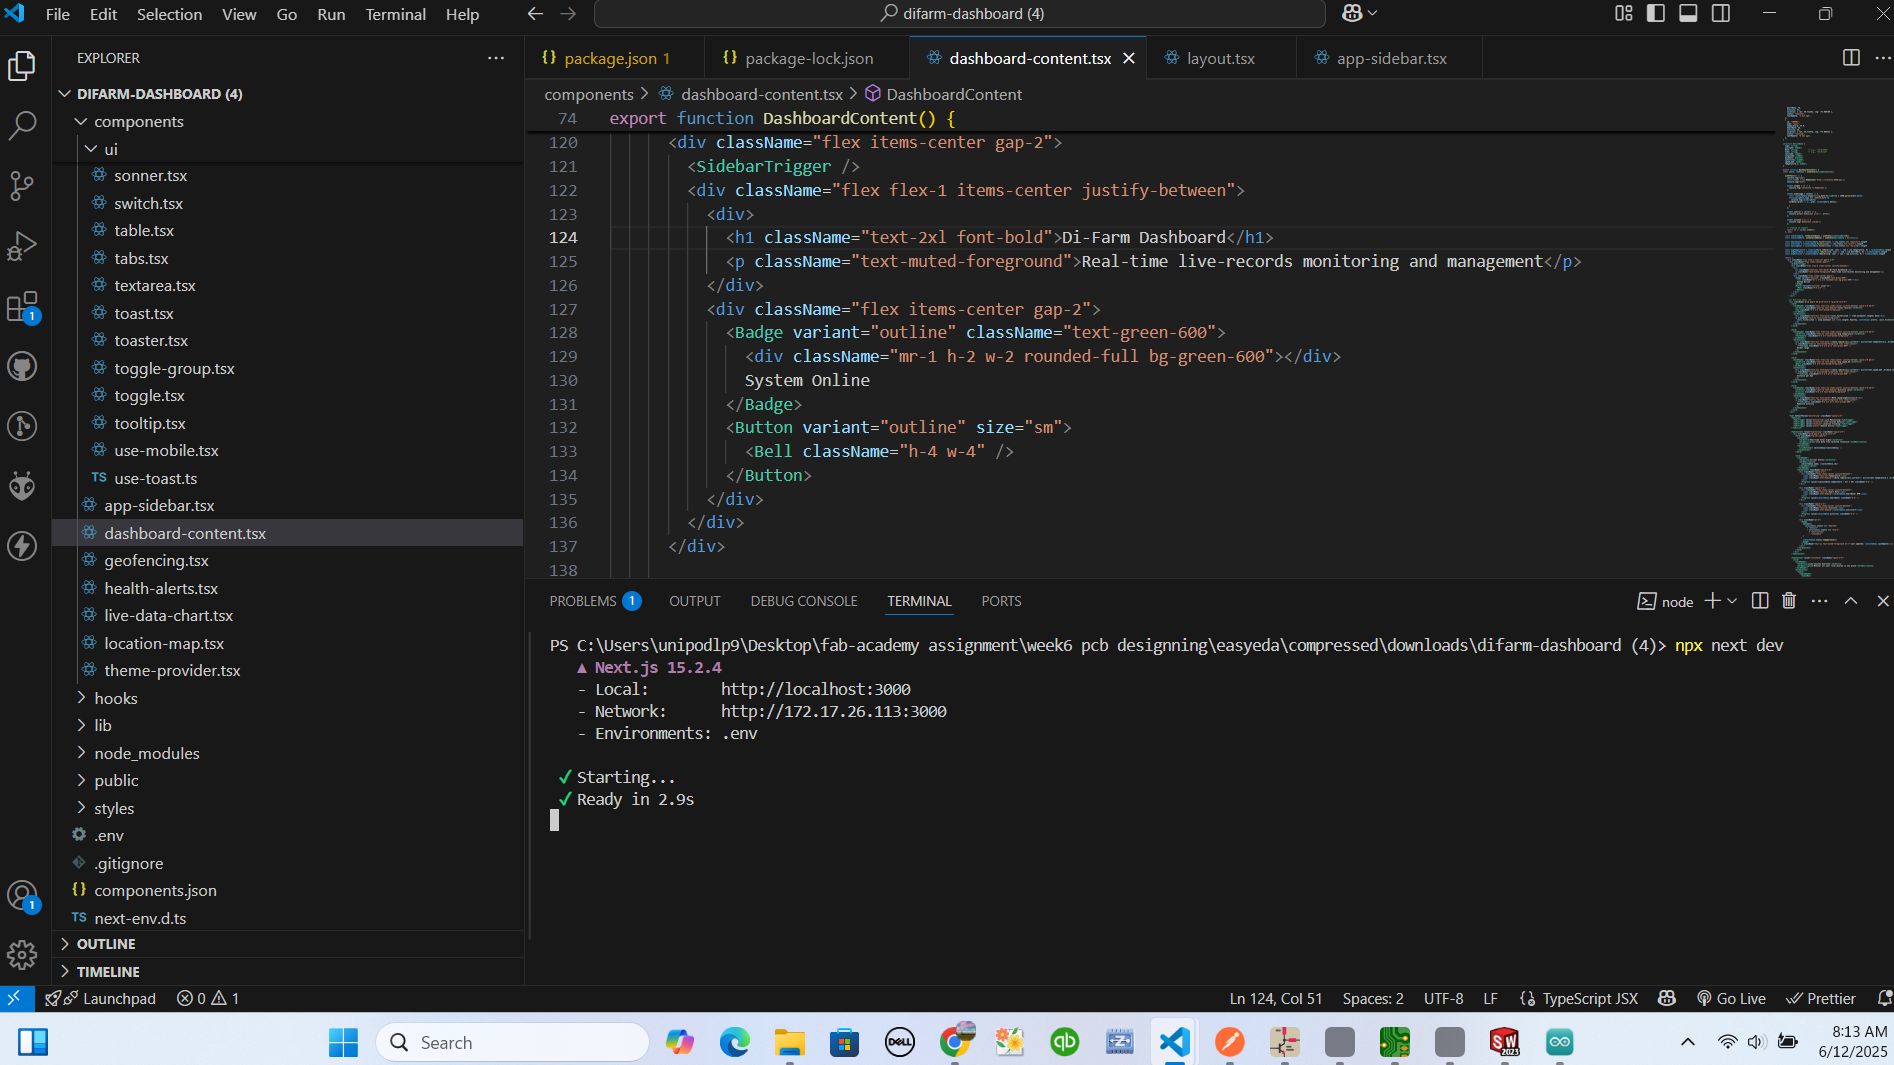Click the Copilot status icon in status bar
Viewport: 1894px width, 1065px height.
click(x=1667, y=998)
